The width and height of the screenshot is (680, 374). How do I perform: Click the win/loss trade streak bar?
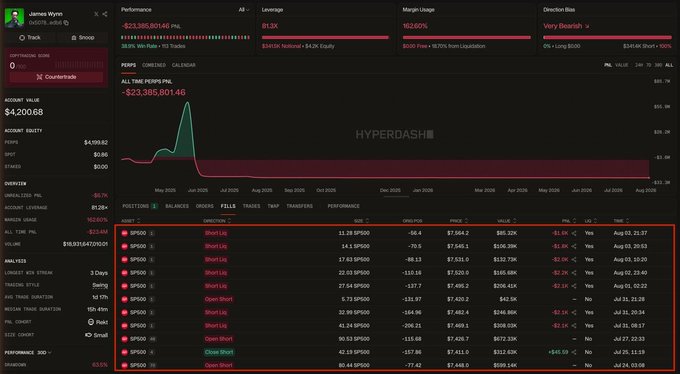(x=186, y=37)
